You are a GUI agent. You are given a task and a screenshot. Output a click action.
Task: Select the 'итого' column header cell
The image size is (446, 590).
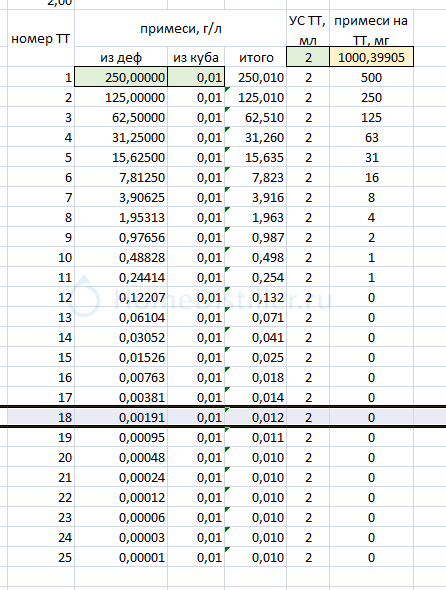(256, 57)
